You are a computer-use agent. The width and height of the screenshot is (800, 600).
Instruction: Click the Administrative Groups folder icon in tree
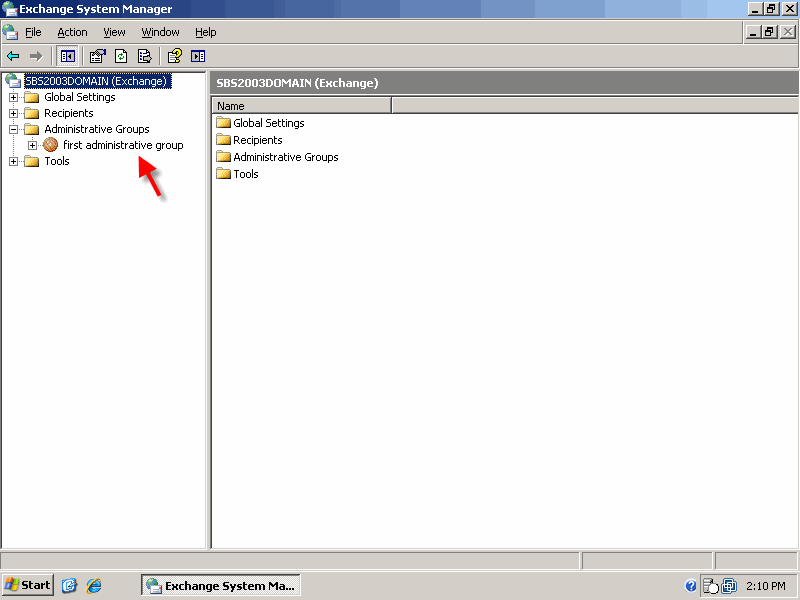coord(32,129)
